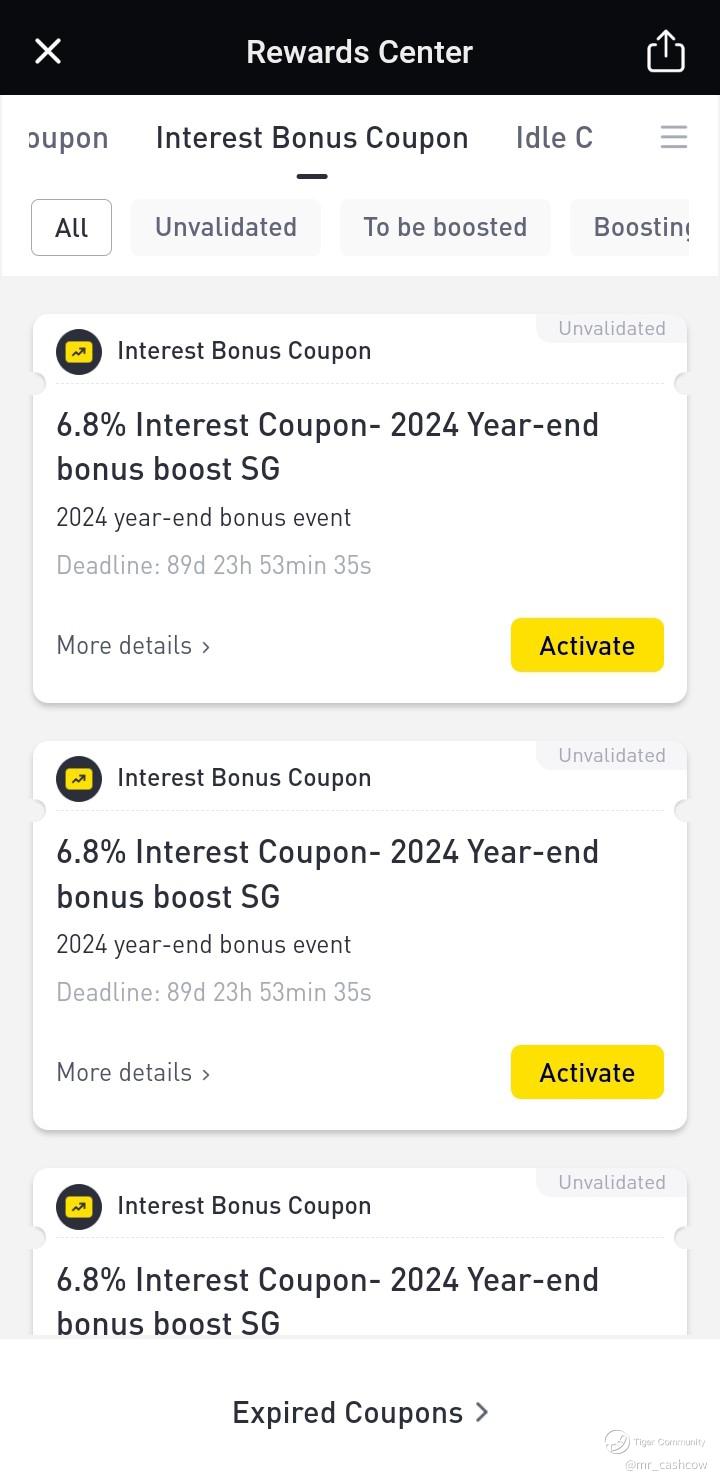The image size is (720, 1481).
Task: Switch to partially hidden coupon tab on left
Action: click(x=68, y=138)
